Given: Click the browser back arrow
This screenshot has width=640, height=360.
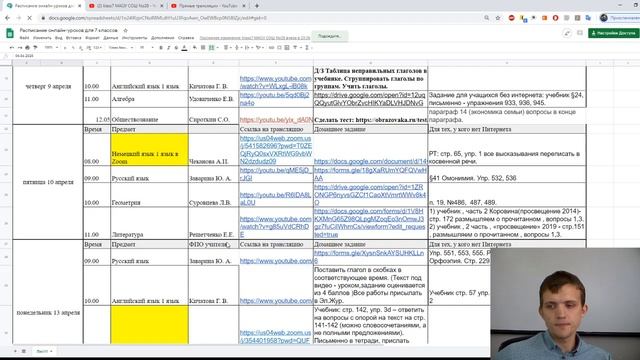Looking at the screenshot, I should (7, 18).
